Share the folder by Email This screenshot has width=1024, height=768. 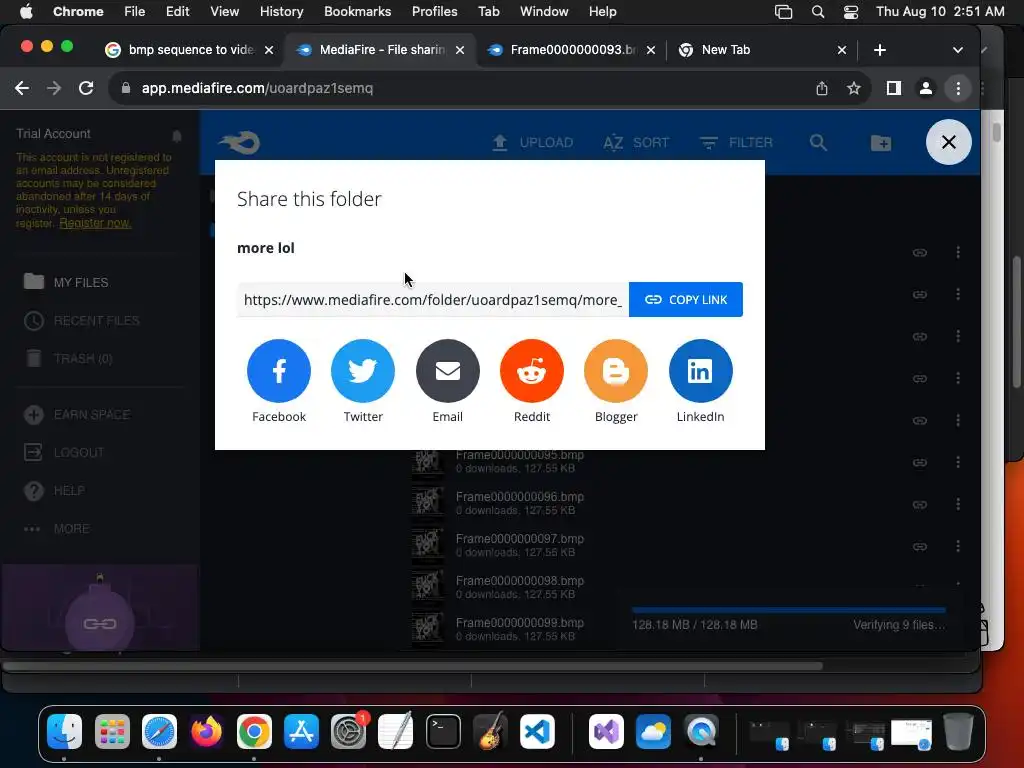(x=447, y=370)
